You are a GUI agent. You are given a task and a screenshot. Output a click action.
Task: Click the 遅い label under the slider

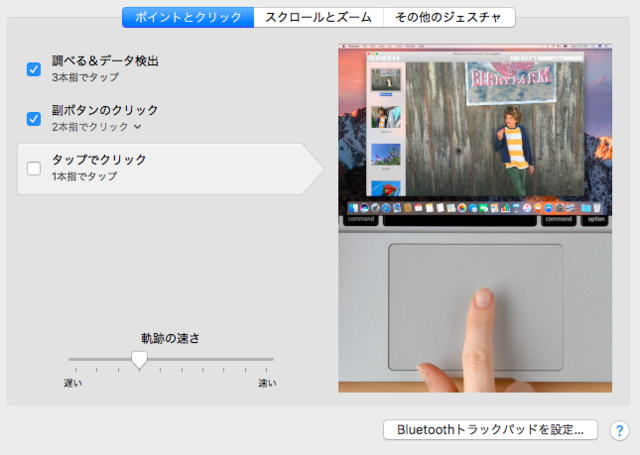74,383
